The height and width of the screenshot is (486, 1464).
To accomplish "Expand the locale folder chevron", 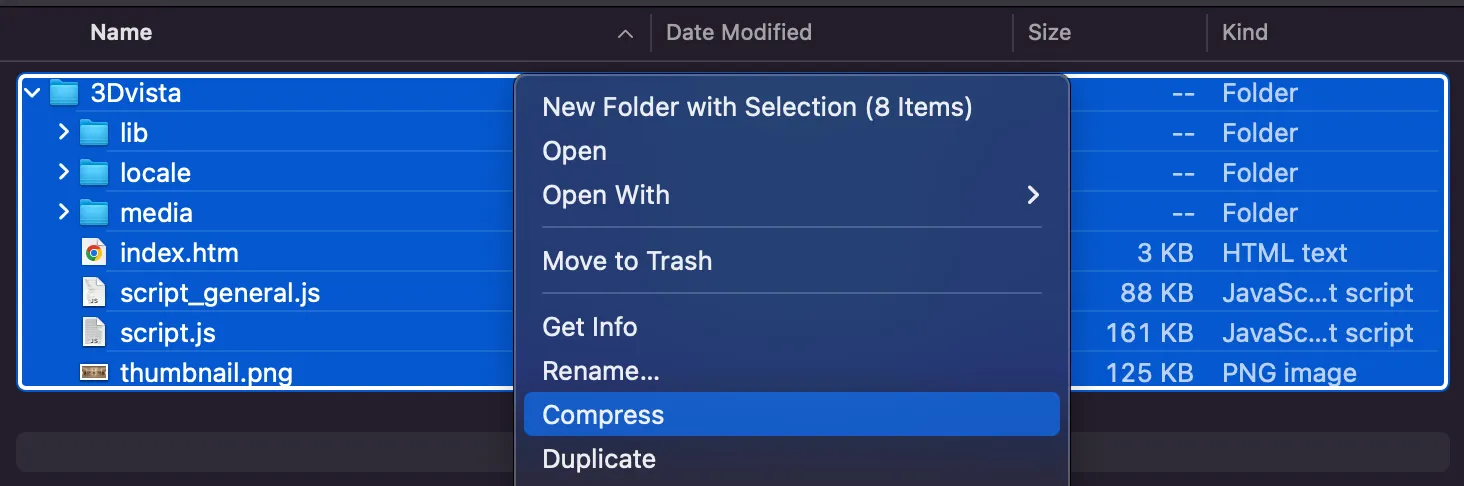I will coord(63,172).
